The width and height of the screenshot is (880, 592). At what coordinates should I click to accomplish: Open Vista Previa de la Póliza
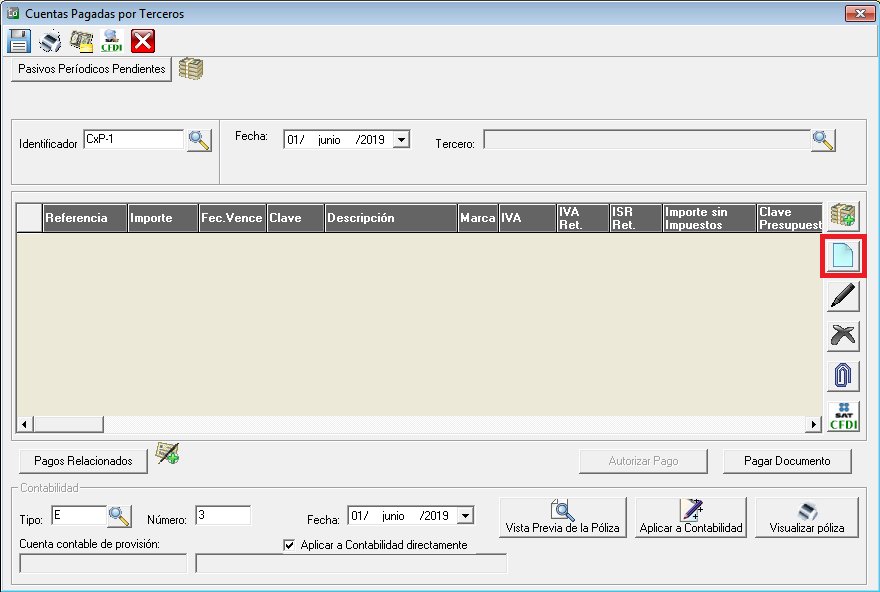(x=562, y=517)
